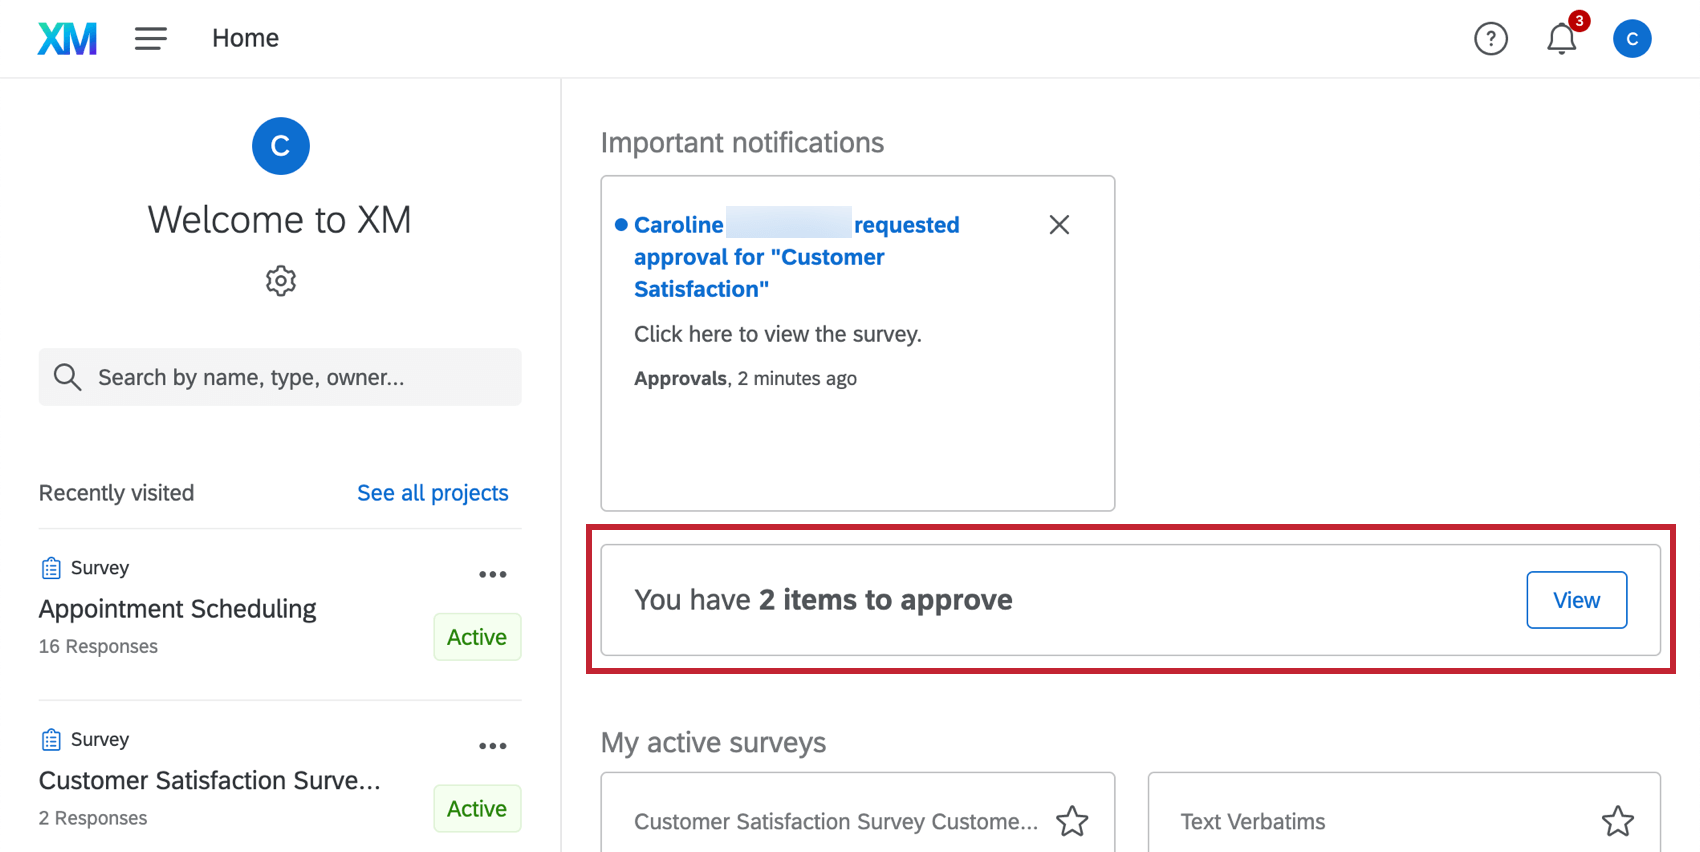The height and width of the screenshot is (852, 1700).
Task: Open the account avatar in top bar
Action: pyautogui.click(x=1631, y=39)
